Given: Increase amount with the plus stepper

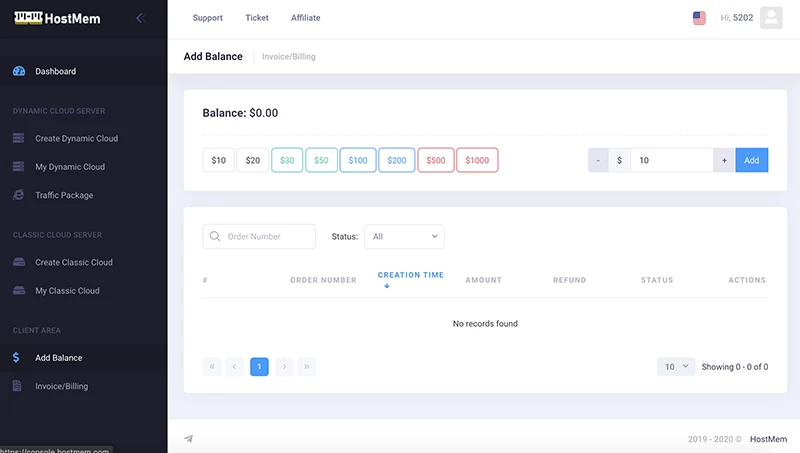Looking at the screenshot, I should (723, 160).
